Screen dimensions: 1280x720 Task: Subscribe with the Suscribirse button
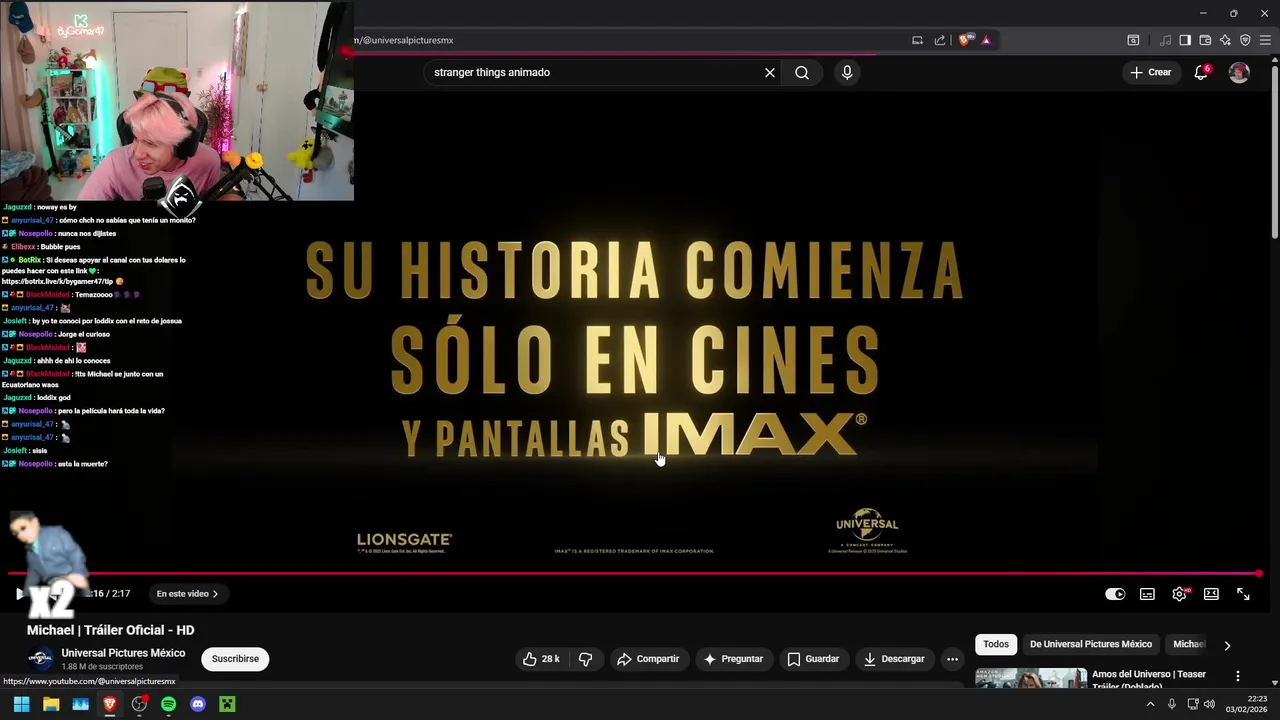click(x=235, y=659)
